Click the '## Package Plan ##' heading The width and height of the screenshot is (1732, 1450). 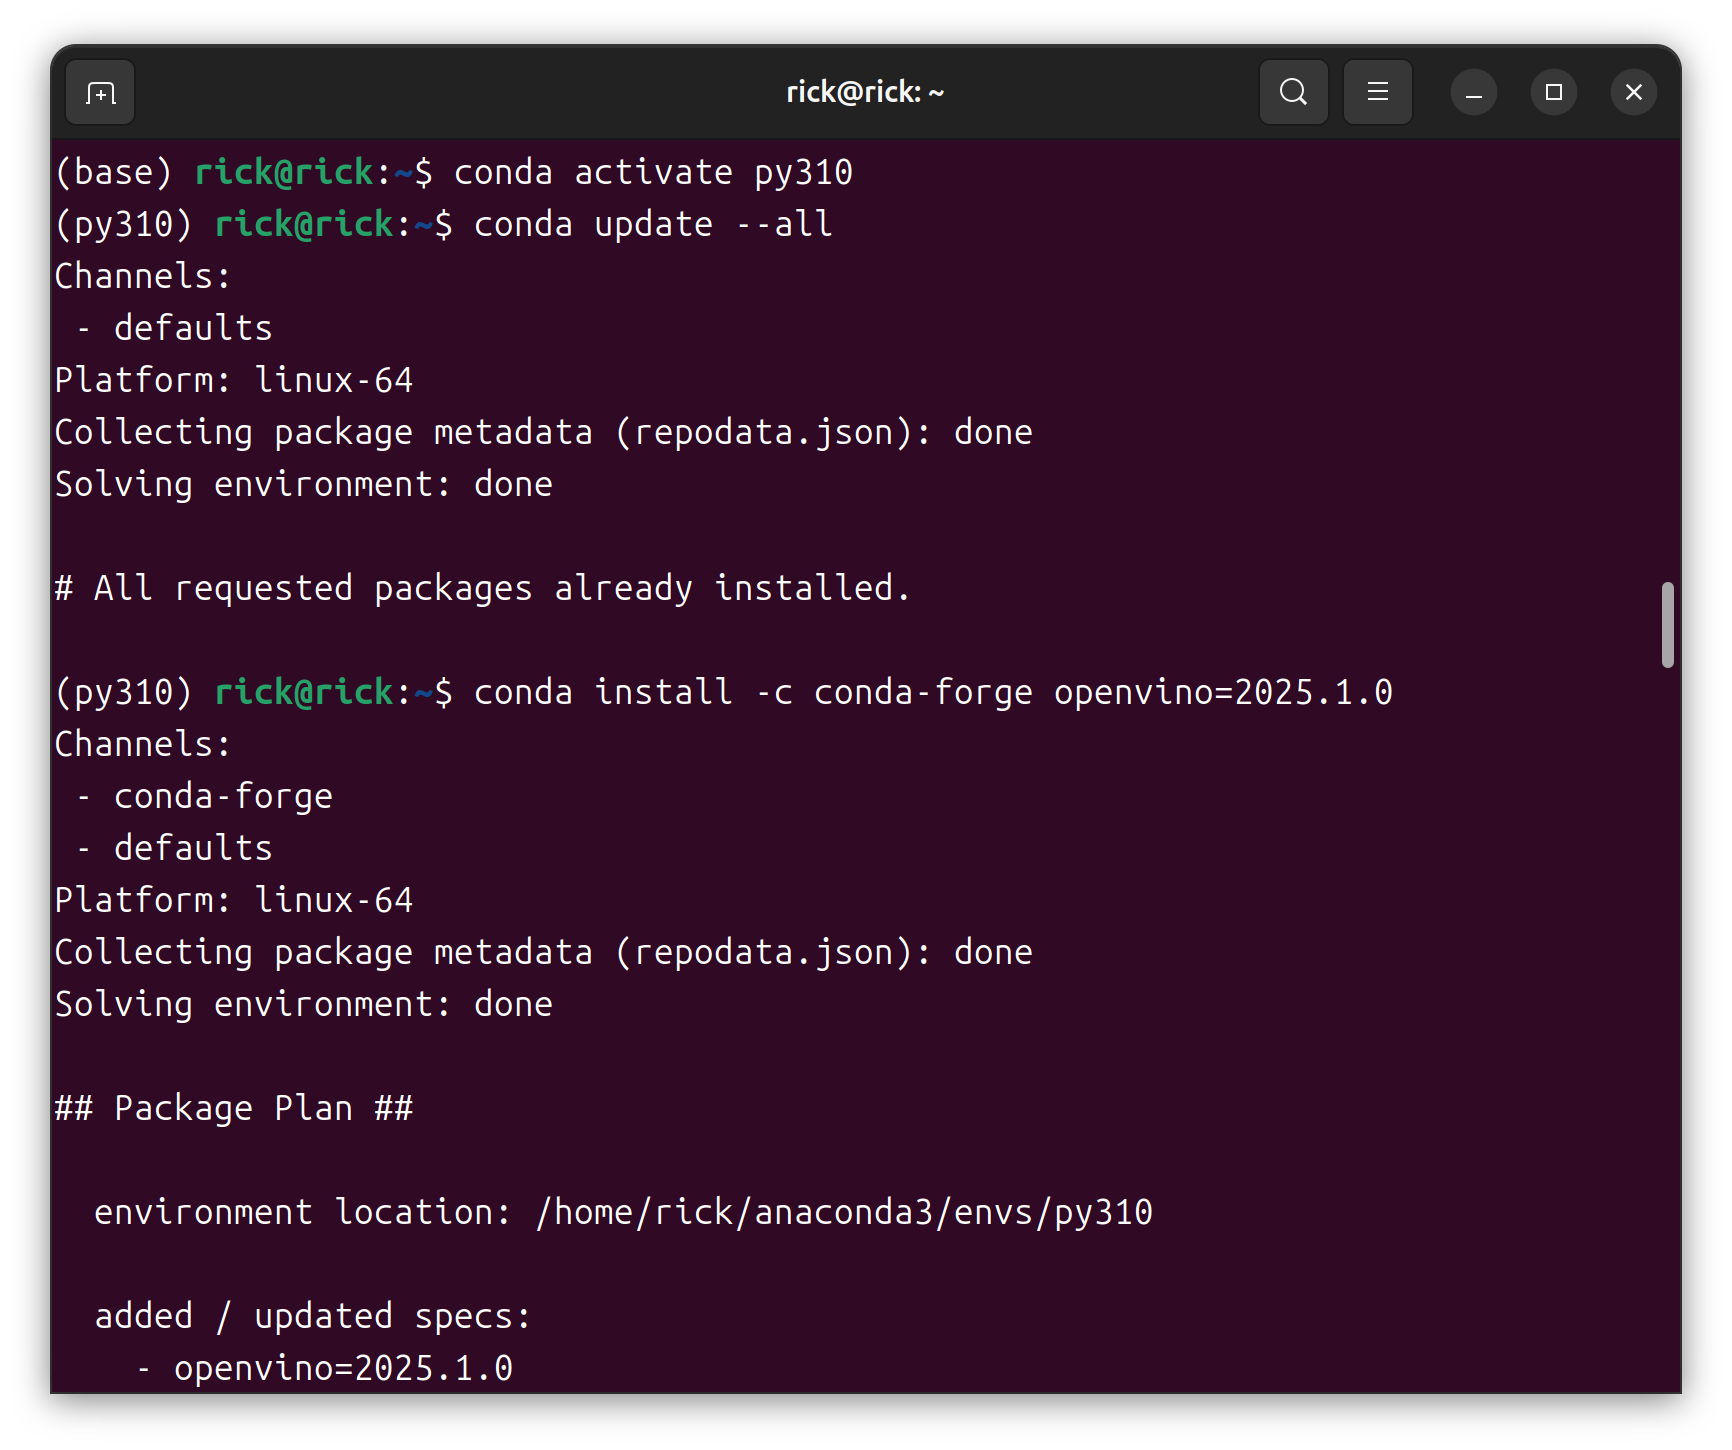point(234,1108)
